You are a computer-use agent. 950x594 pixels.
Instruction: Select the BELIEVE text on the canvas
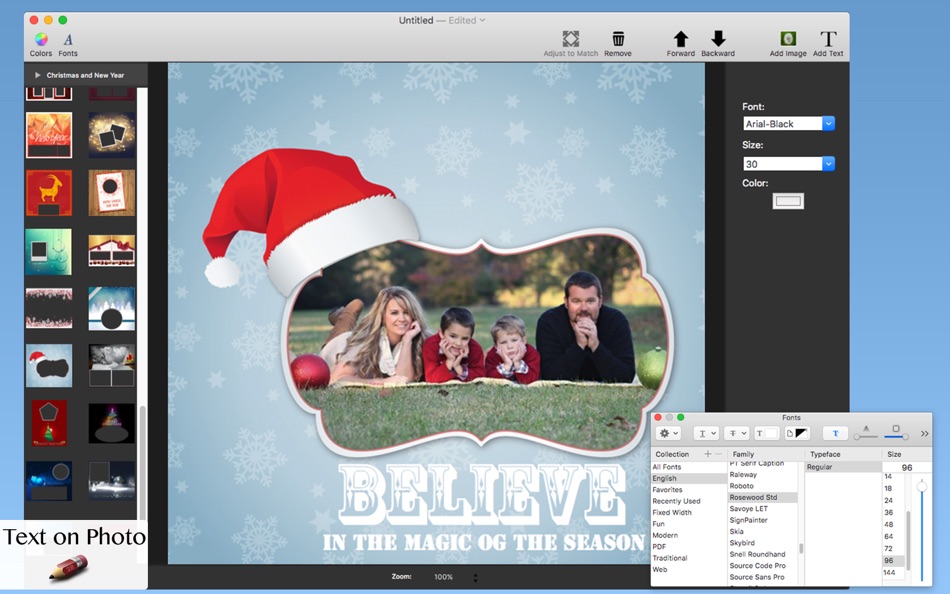[481, 496]
